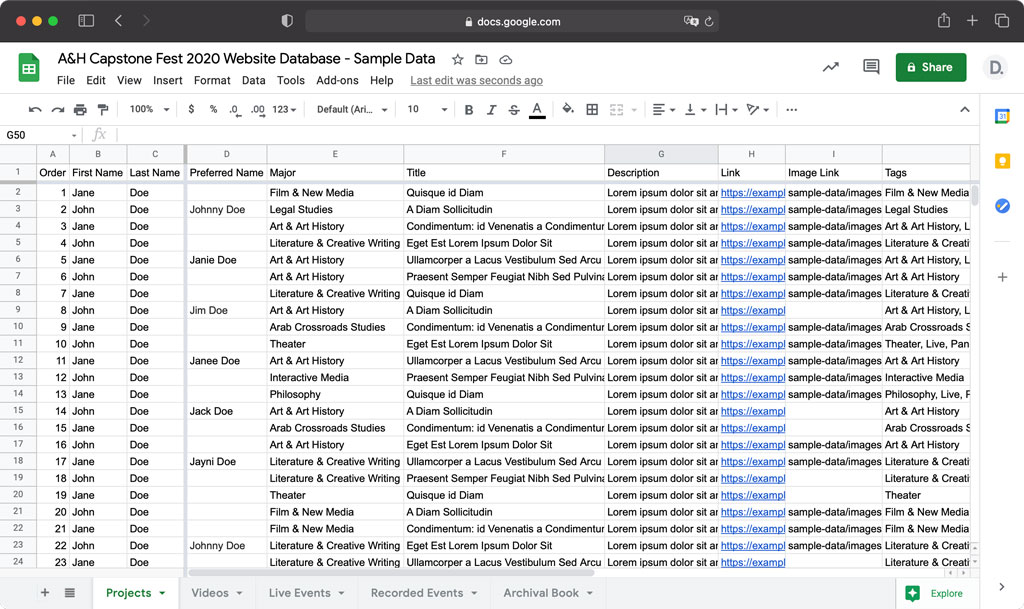The width and height of the screenshot is (1024, 609).
Task: Select the Paint format tool
Action: pyautogui.click(x=102, y=109)
